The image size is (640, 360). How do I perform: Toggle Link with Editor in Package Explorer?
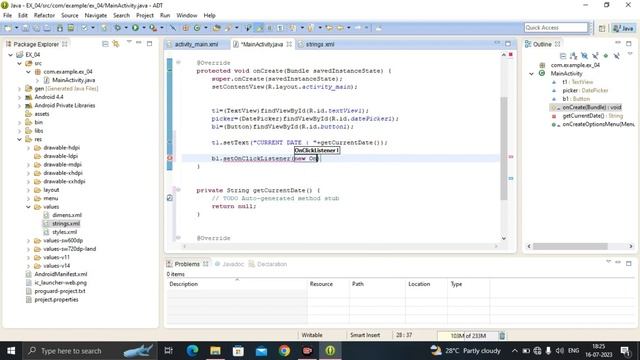point(116,44)
